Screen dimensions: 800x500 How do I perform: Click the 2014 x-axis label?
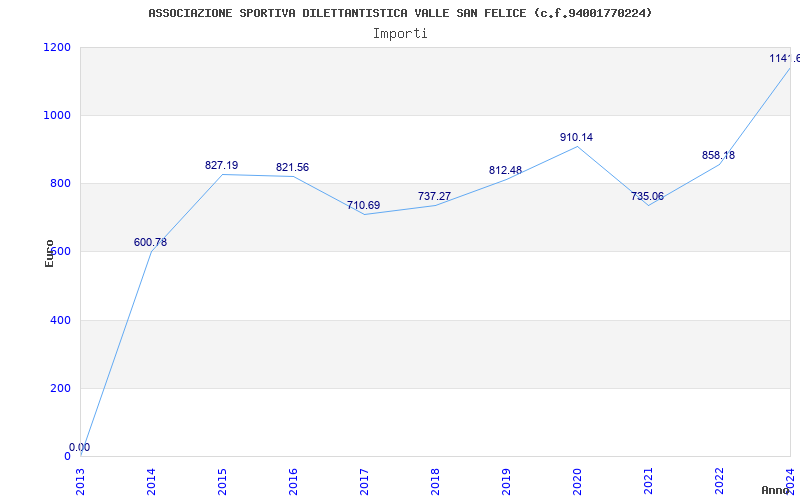pyautogui.click(x=151, y=483)
